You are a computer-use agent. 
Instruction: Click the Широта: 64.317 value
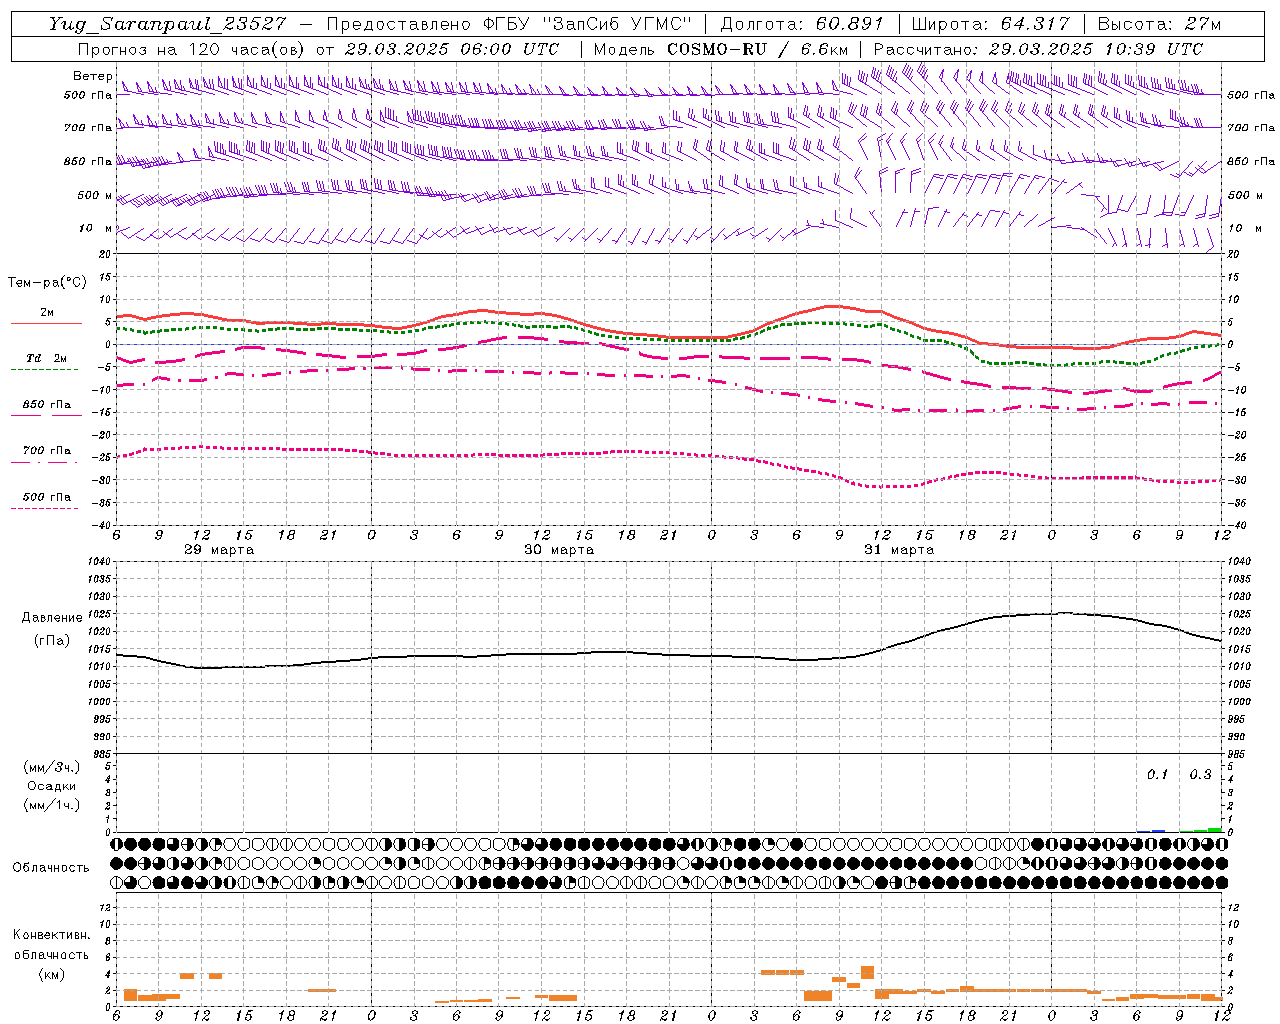coord(991,24)
